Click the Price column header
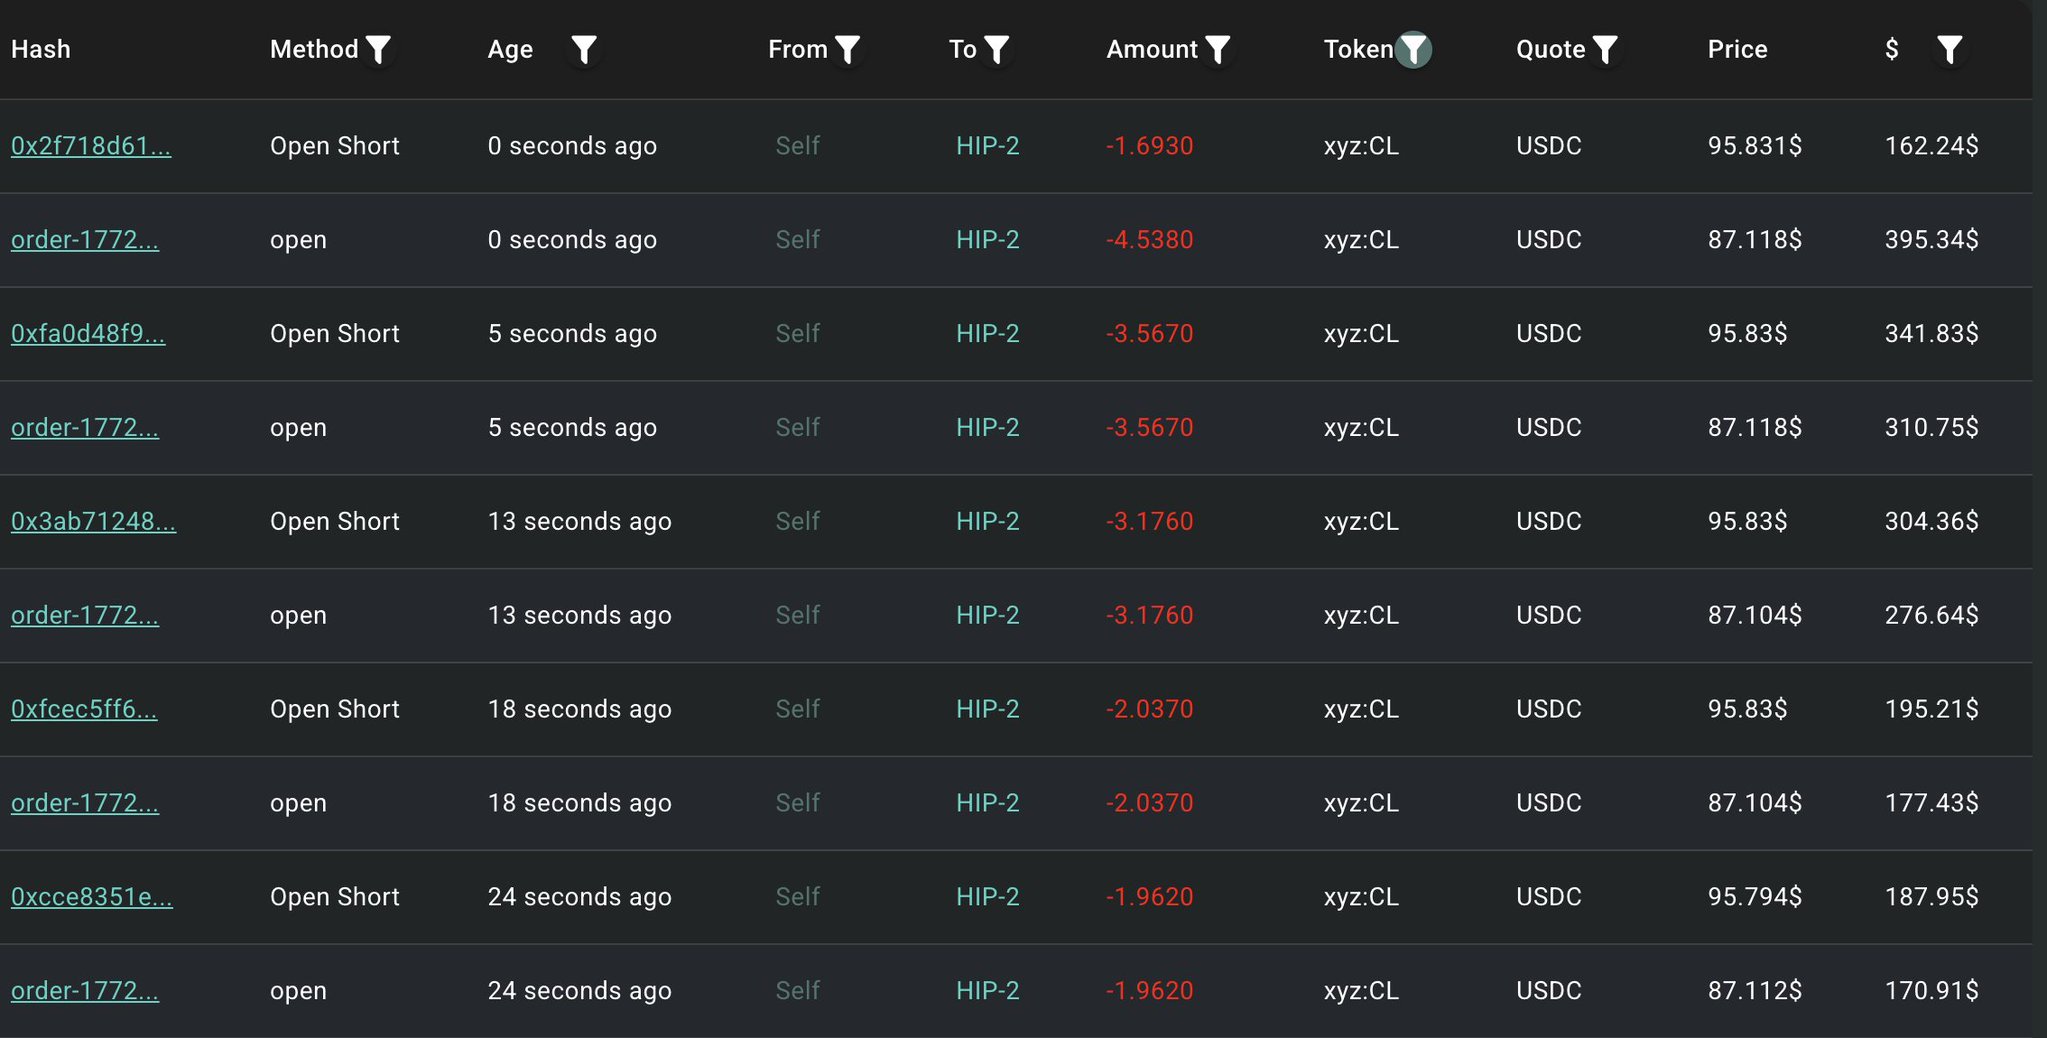 (1737, 49)
